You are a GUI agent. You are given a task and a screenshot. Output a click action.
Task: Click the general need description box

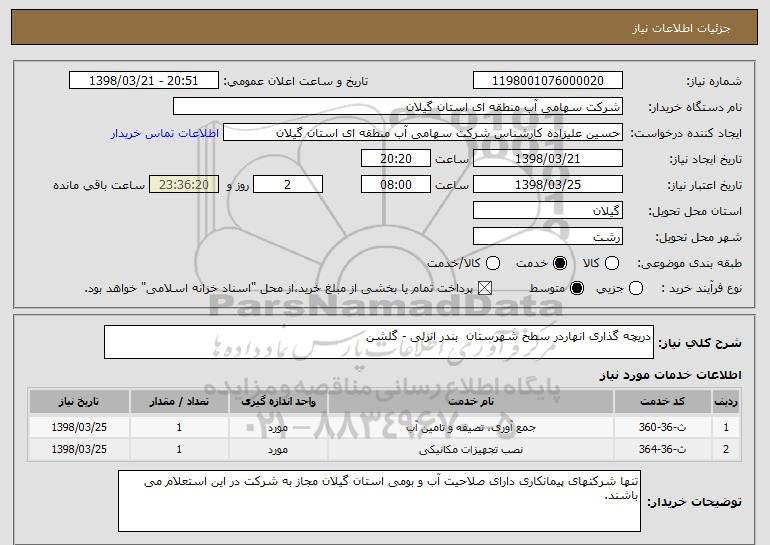pyautogui.click(x=379, y=342)
